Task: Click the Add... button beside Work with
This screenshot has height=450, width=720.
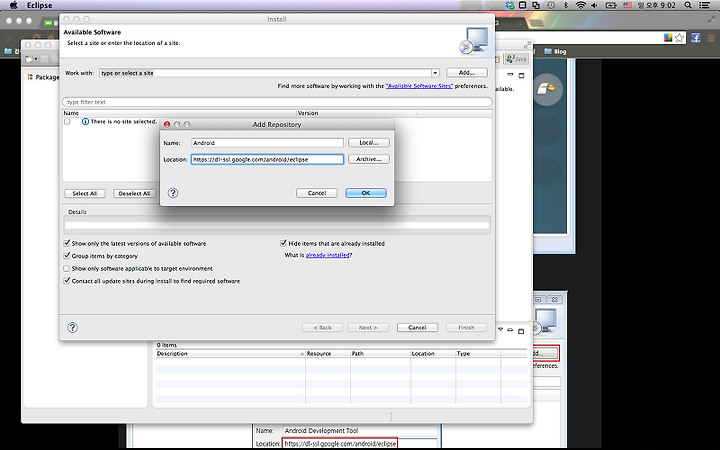Action: tap(467, 73)
